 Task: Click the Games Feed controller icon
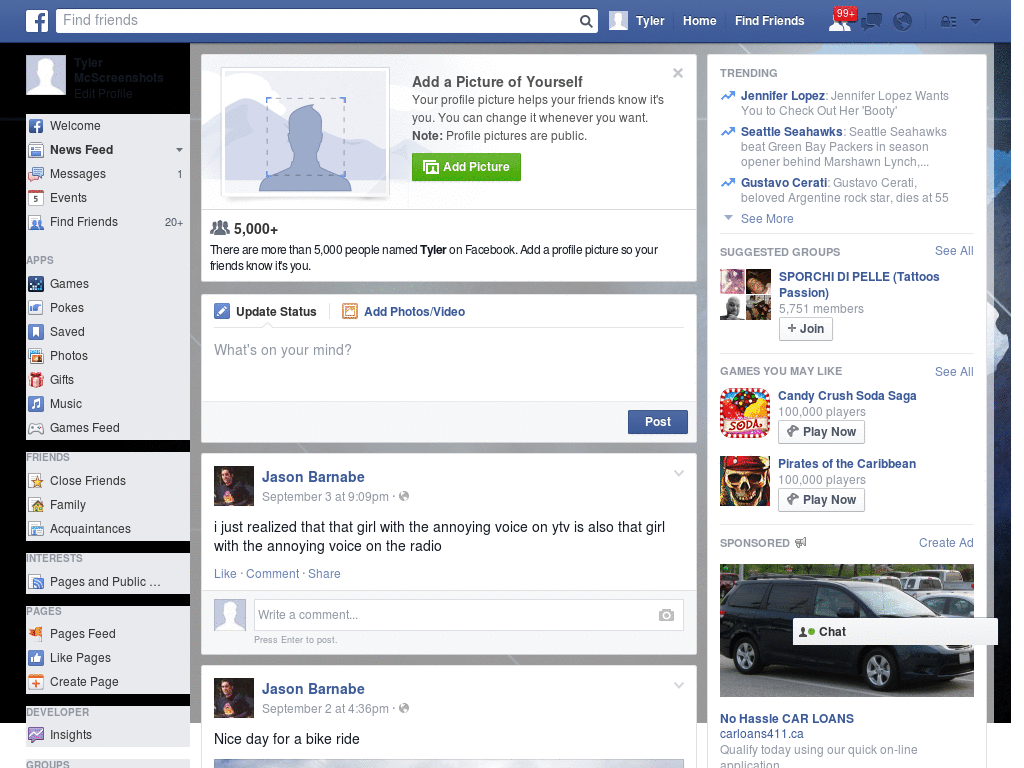click(36, 428)
